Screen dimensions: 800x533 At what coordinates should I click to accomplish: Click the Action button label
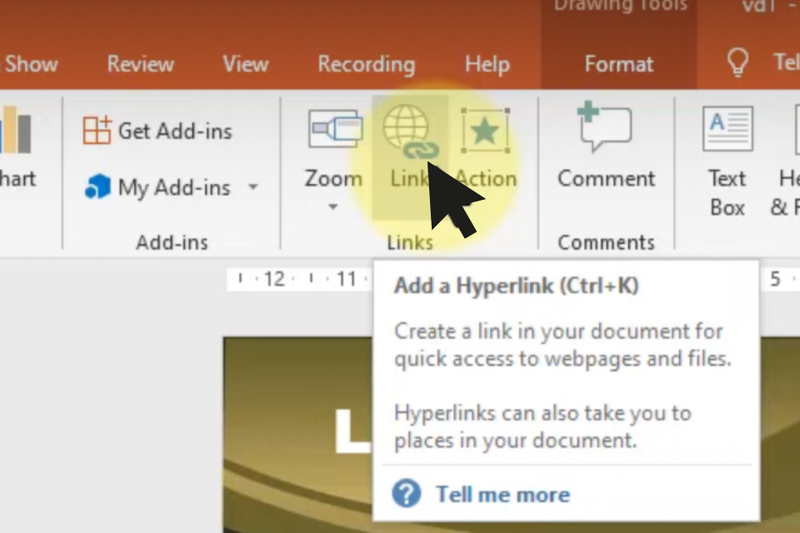pos(486,179)
